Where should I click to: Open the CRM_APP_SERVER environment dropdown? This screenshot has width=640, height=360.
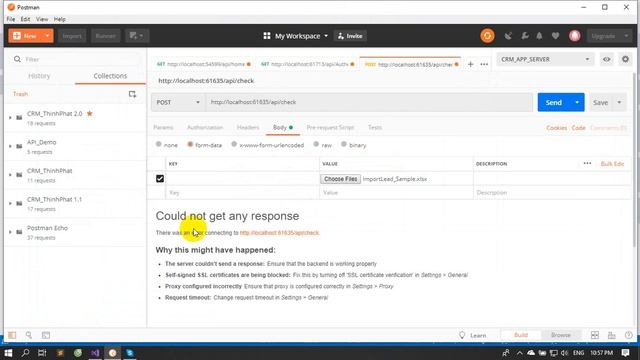545,59
